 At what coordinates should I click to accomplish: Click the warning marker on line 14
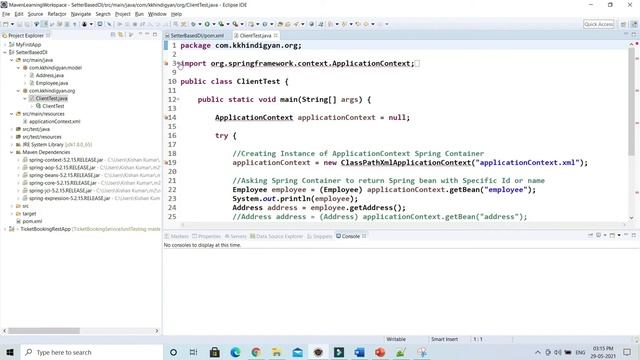166,118
